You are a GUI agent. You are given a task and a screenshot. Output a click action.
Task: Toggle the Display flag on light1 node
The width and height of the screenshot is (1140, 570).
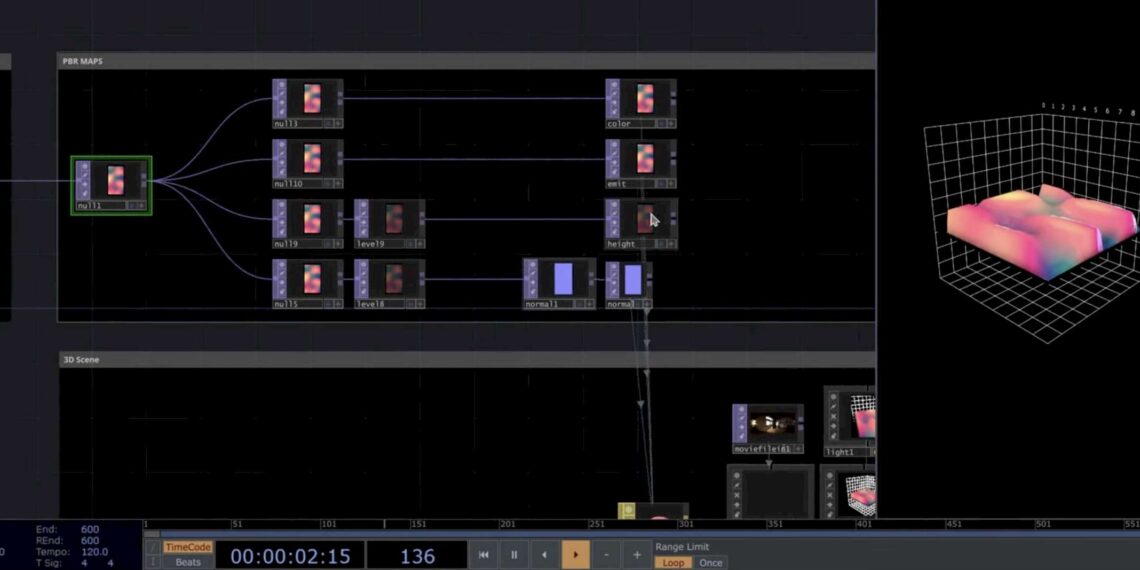pos(831,397)
